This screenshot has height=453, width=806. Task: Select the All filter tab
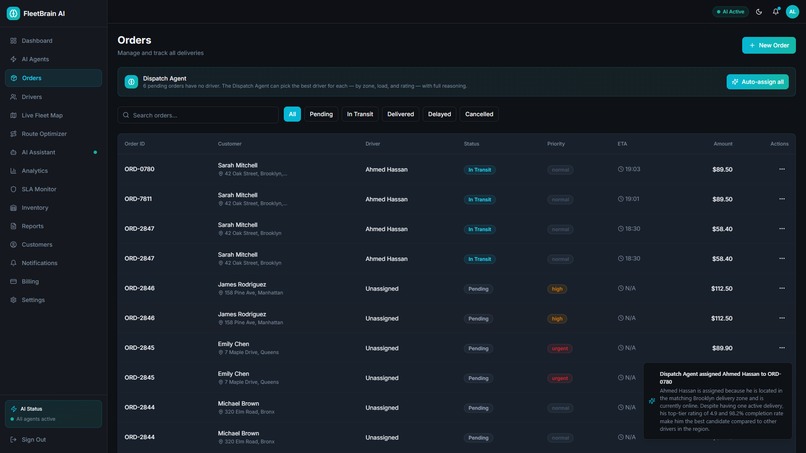tap(292, 114)
